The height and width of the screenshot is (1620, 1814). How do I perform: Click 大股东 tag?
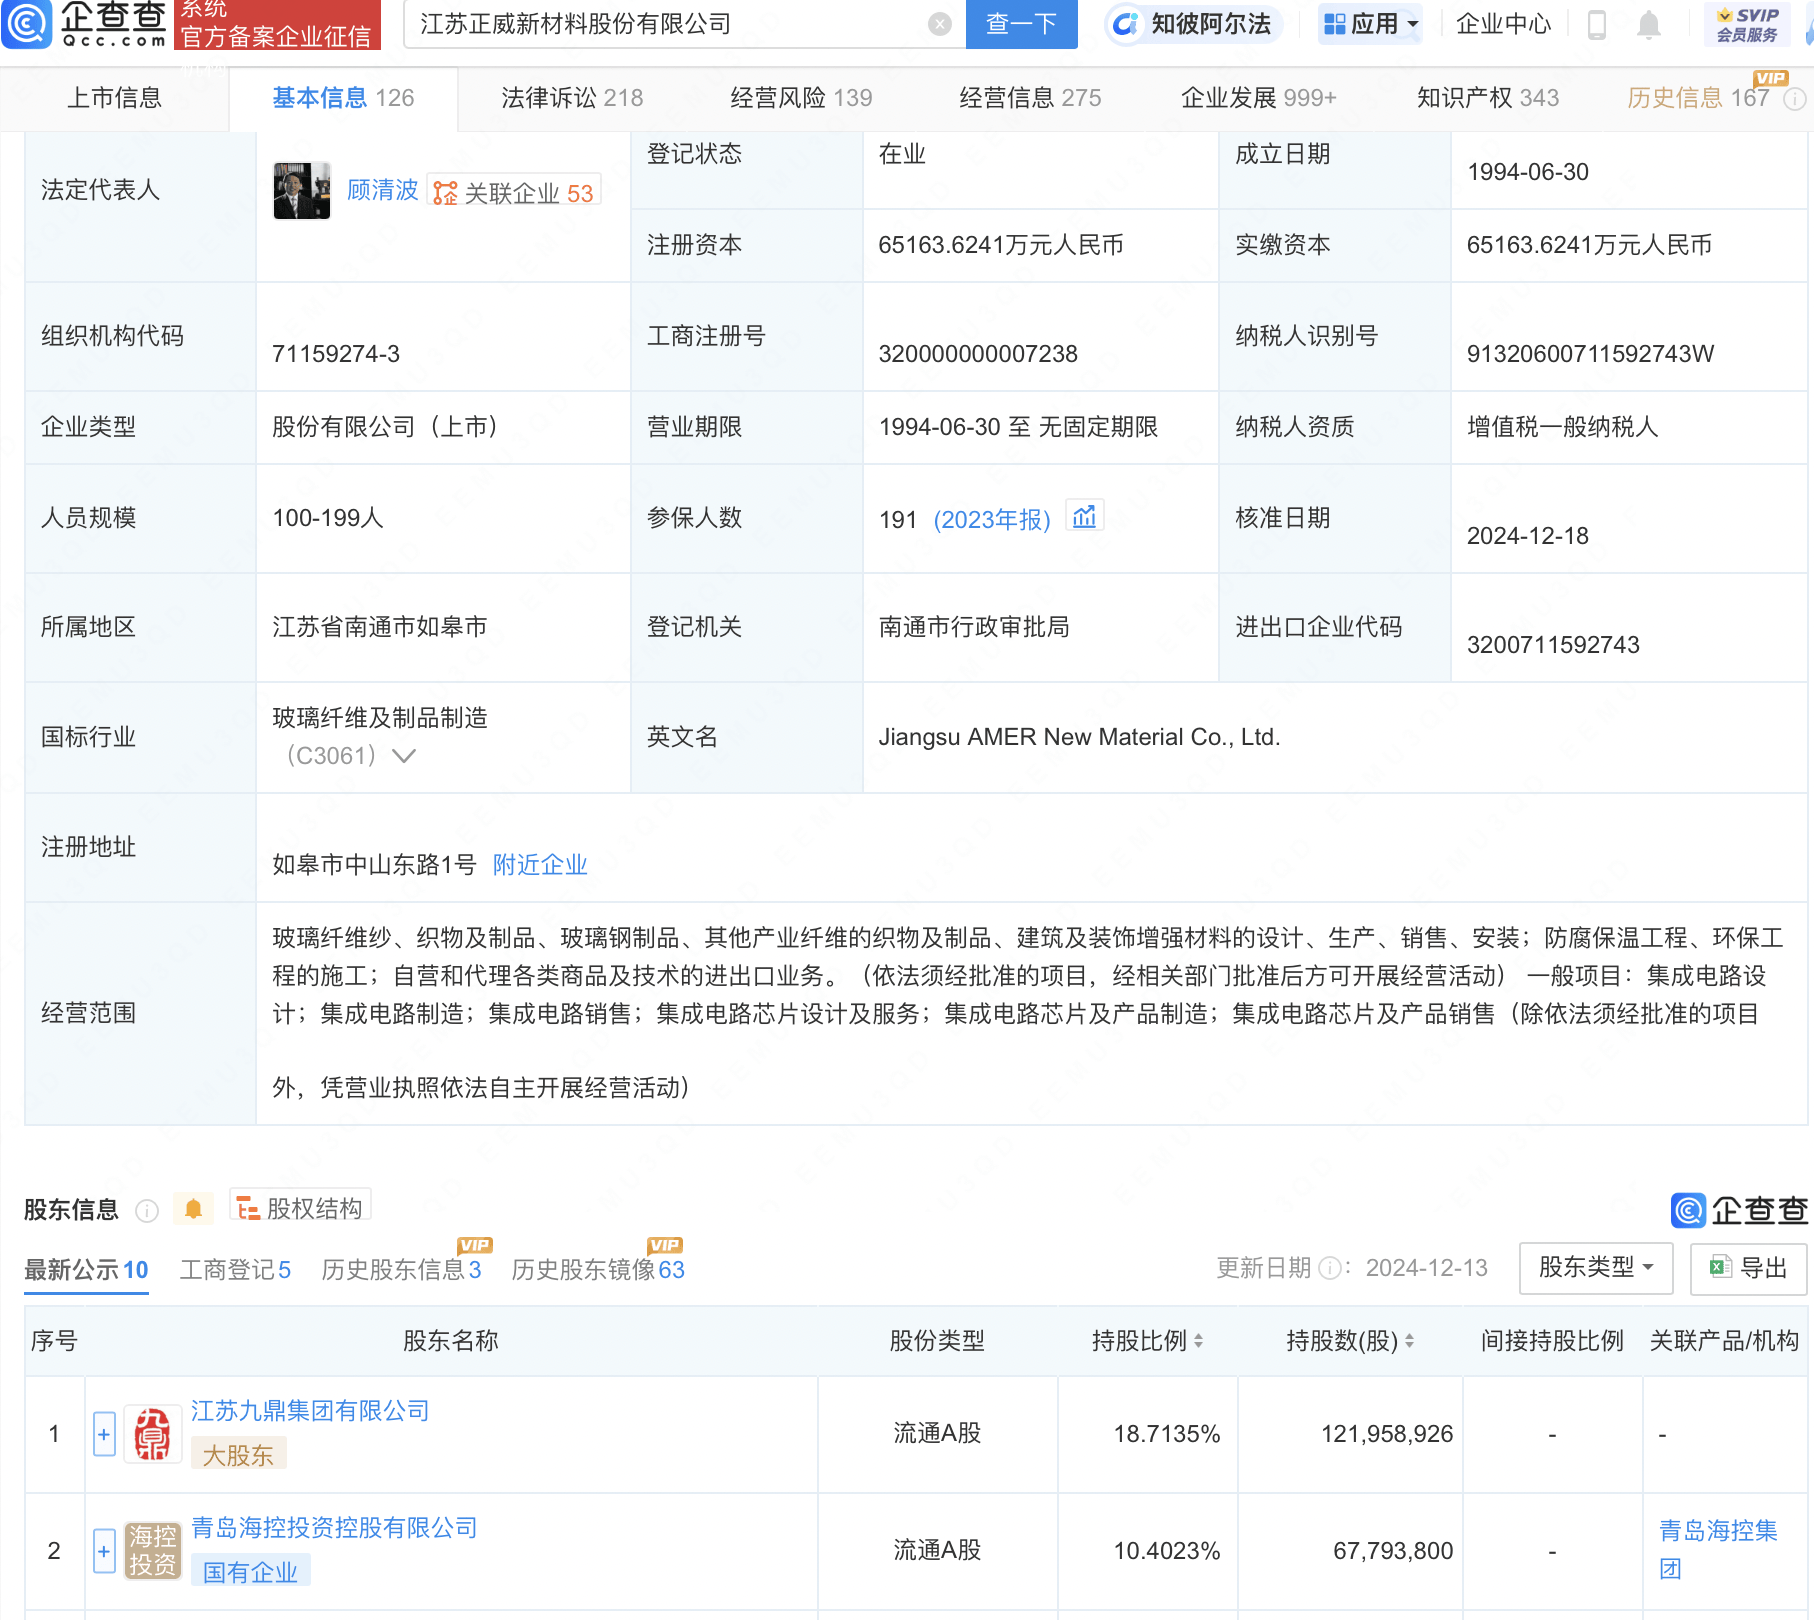pos(238,1455)
